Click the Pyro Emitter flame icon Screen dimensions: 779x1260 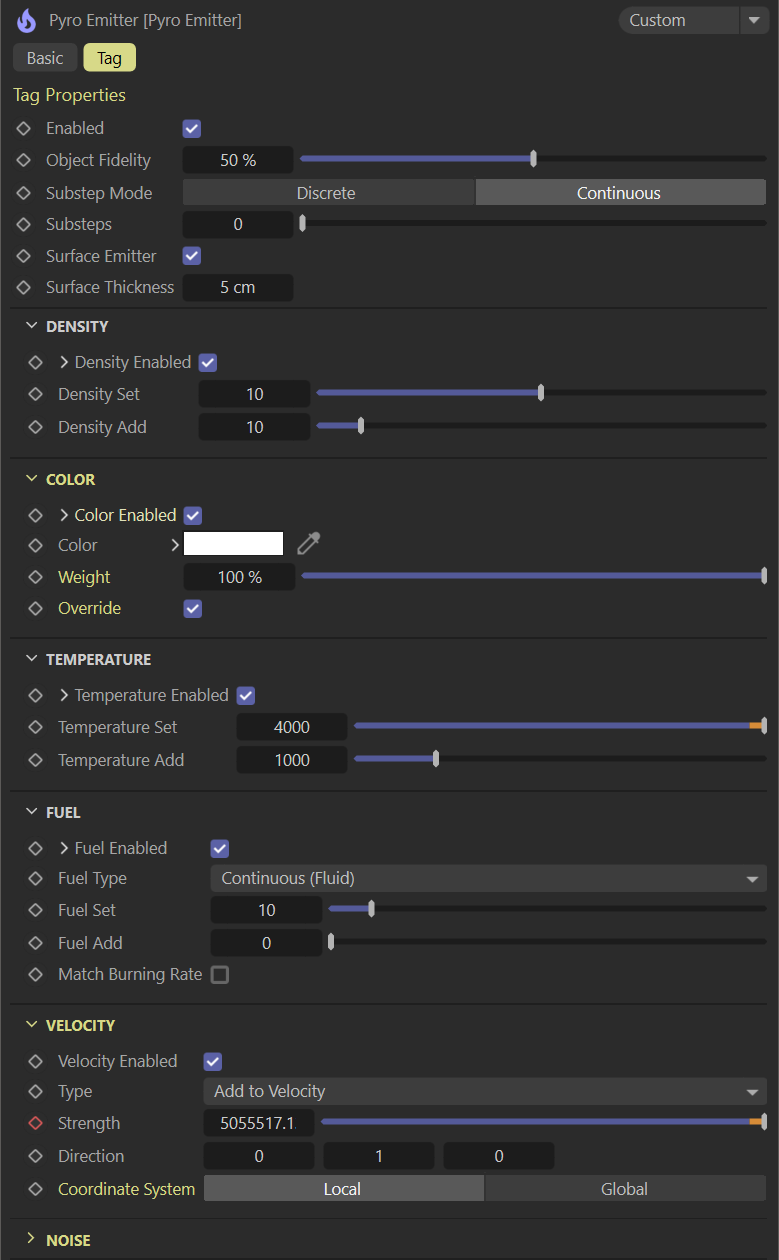(x=26, y=20)
